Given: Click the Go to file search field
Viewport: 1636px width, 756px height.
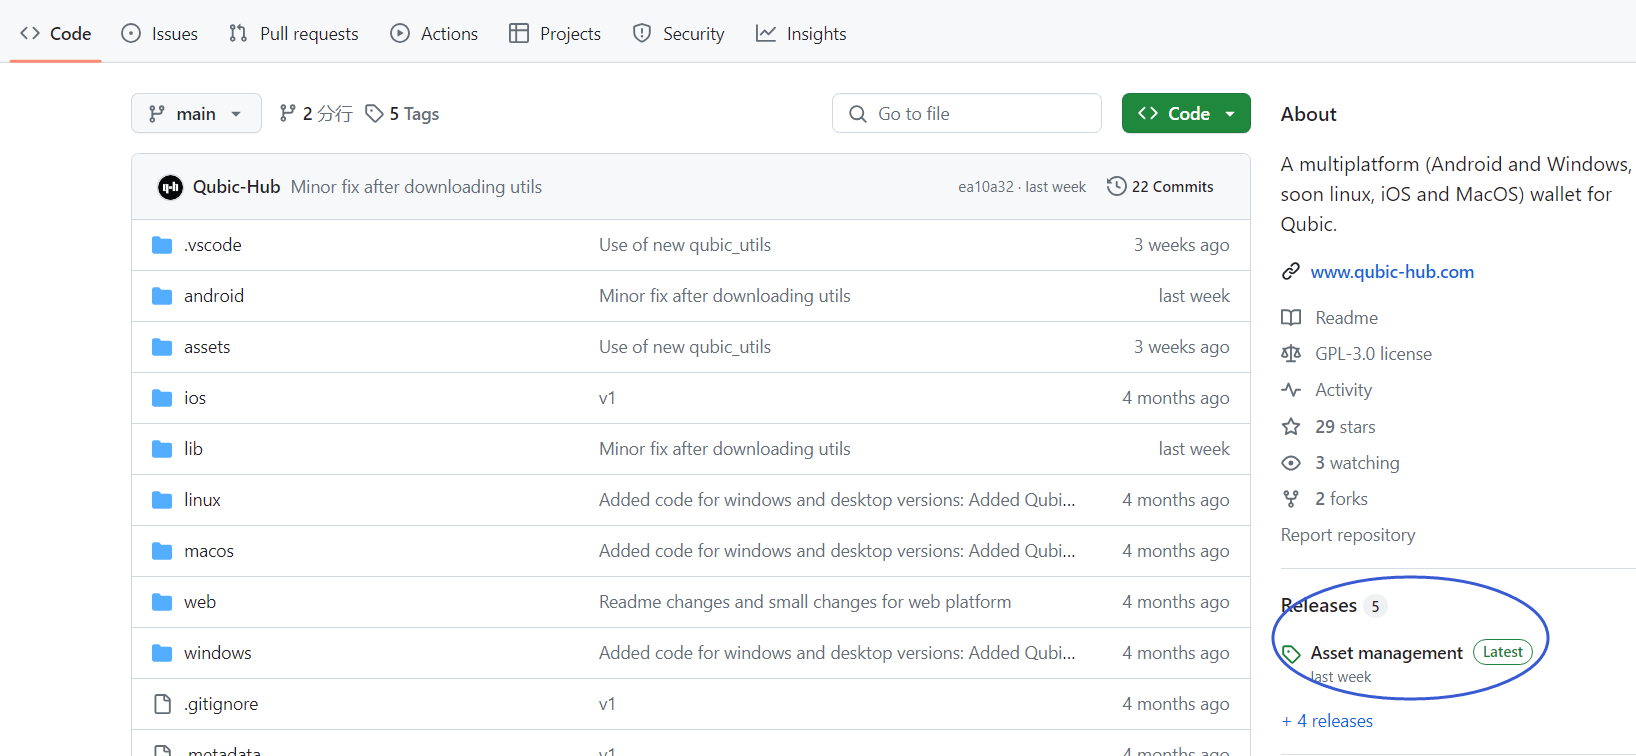Looking at the screenshot, I should [x=966, y=114].
